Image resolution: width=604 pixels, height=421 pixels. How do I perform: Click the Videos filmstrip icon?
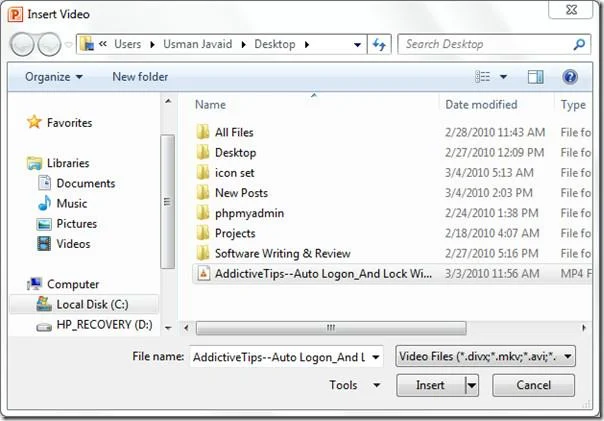(x=44, y=243)
